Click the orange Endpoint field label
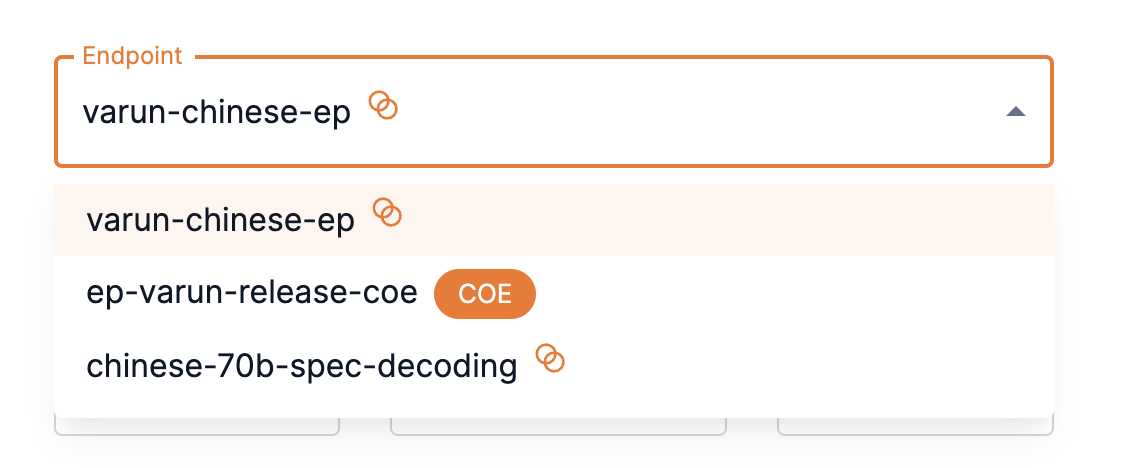 (132, 56)
